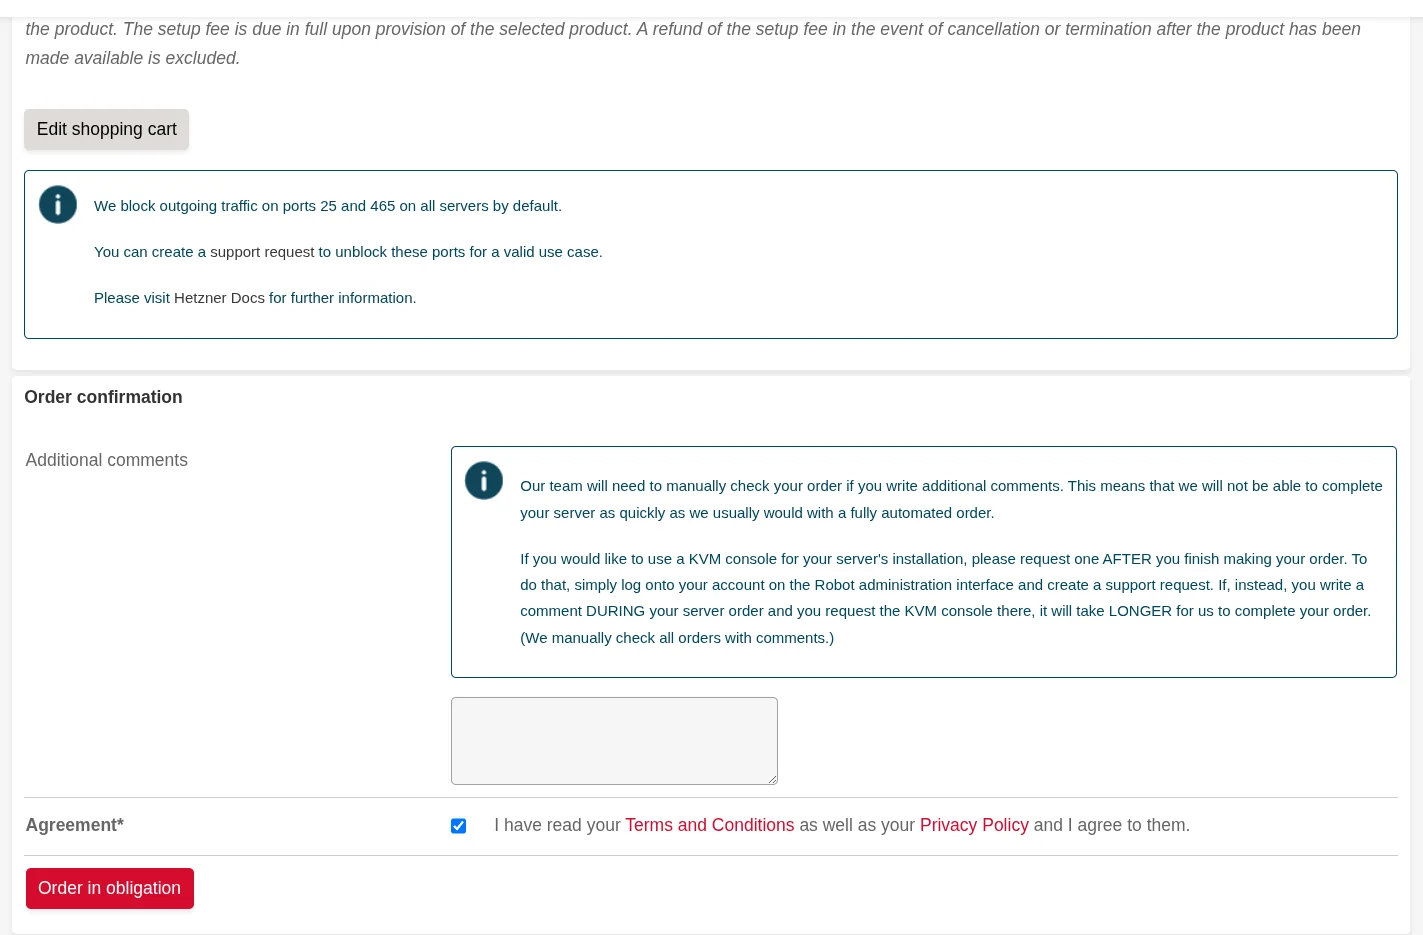Click the resize handle of the comments box

coord(772,779)
